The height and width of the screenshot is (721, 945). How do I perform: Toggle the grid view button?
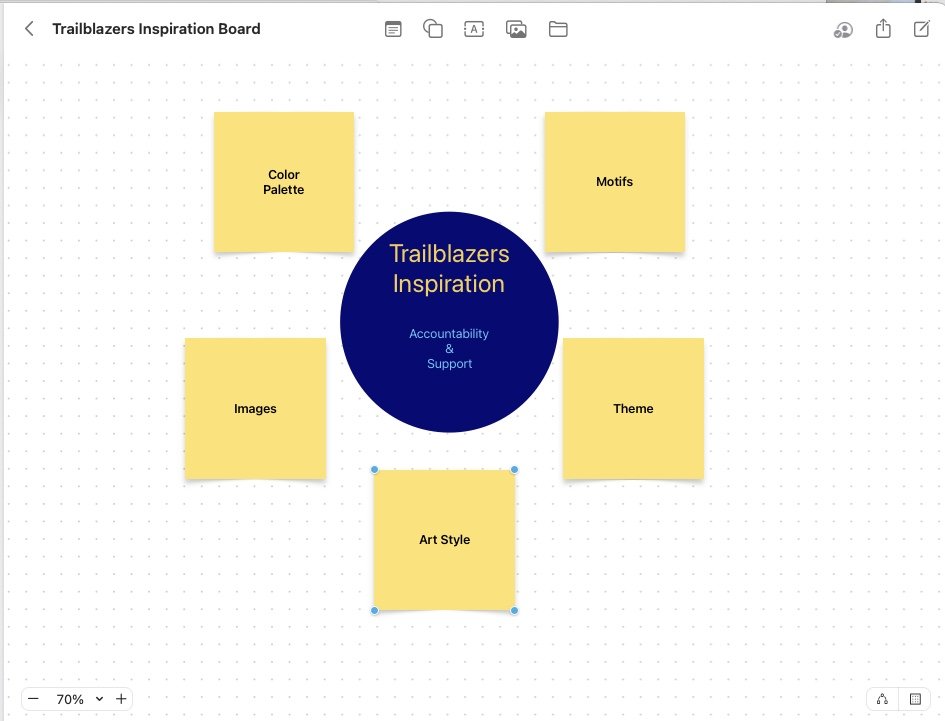click(x=915, y=699)
